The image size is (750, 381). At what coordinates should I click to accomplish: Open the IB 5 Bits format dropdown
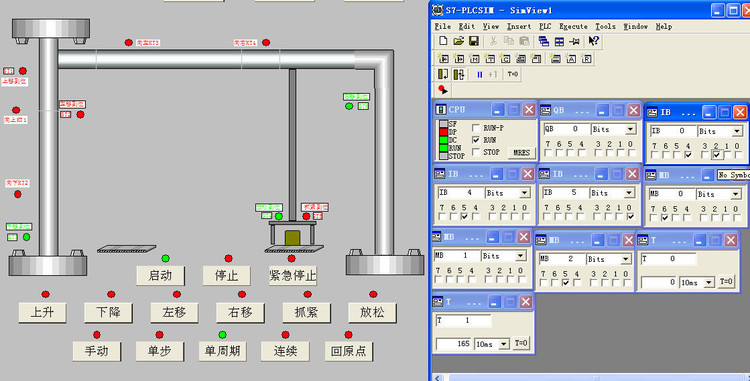click(x=629, y=193)
